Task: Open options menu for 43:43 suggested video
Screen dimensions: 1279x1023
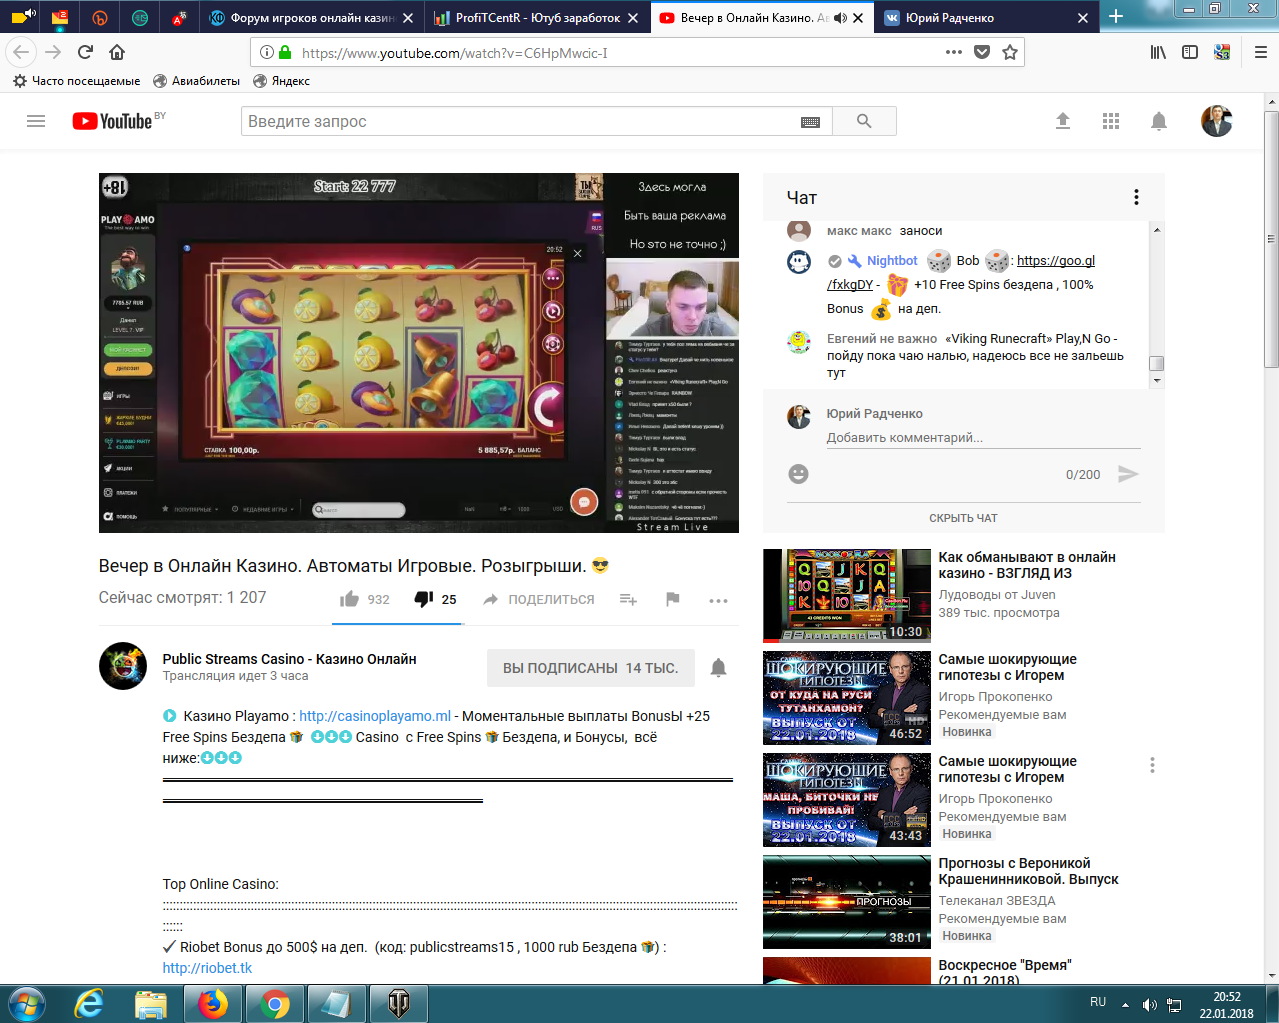Action: point(1152,765)
